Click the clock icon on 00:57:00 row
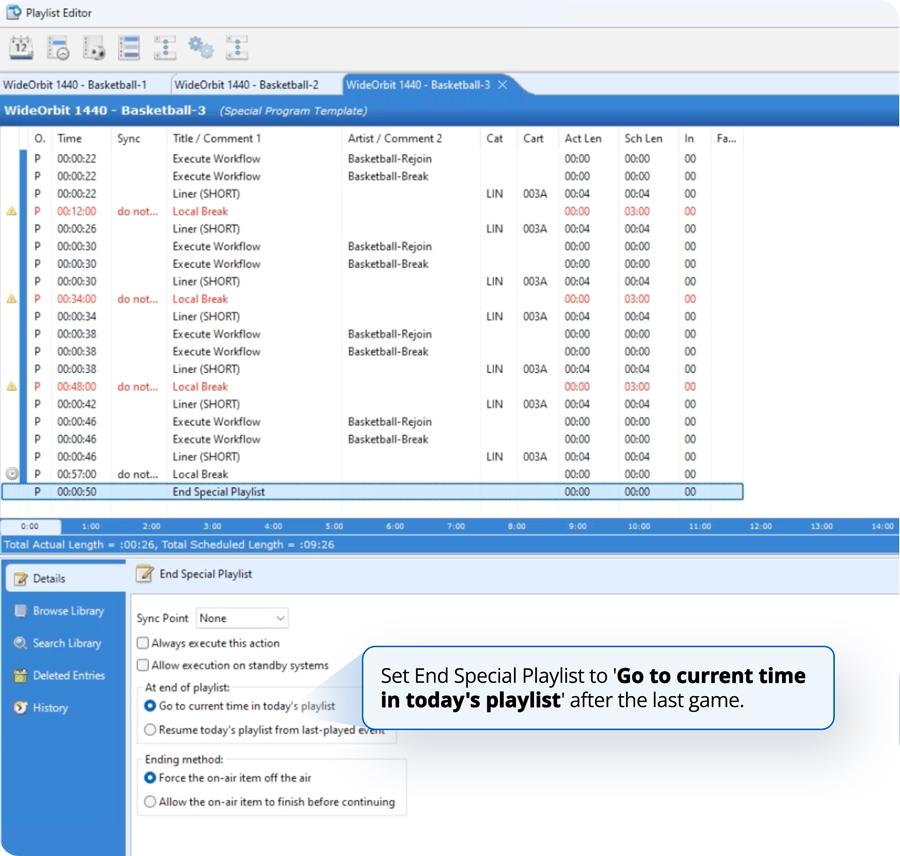Screen dimensions: 900x856 [x=11, y=474]
